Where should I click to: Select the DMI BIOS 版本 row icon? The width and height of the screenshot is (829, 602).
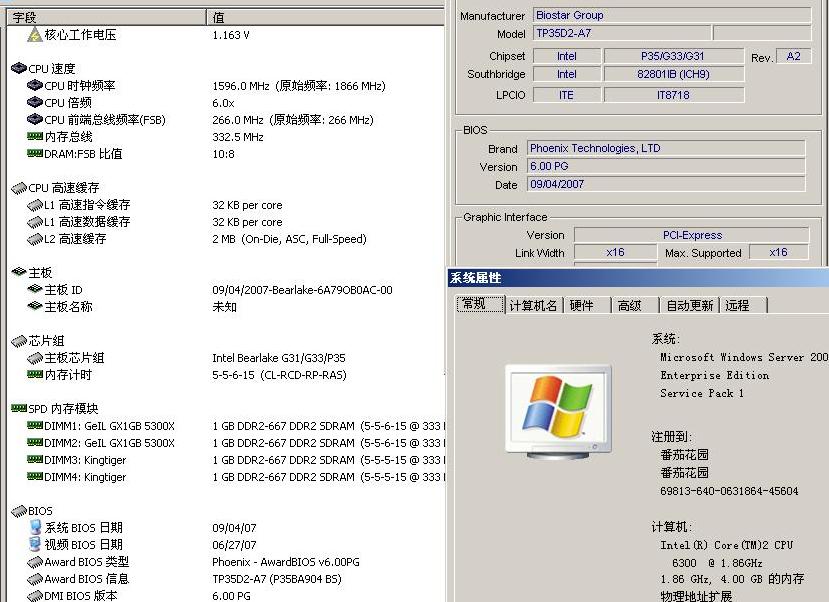point(35,596)
